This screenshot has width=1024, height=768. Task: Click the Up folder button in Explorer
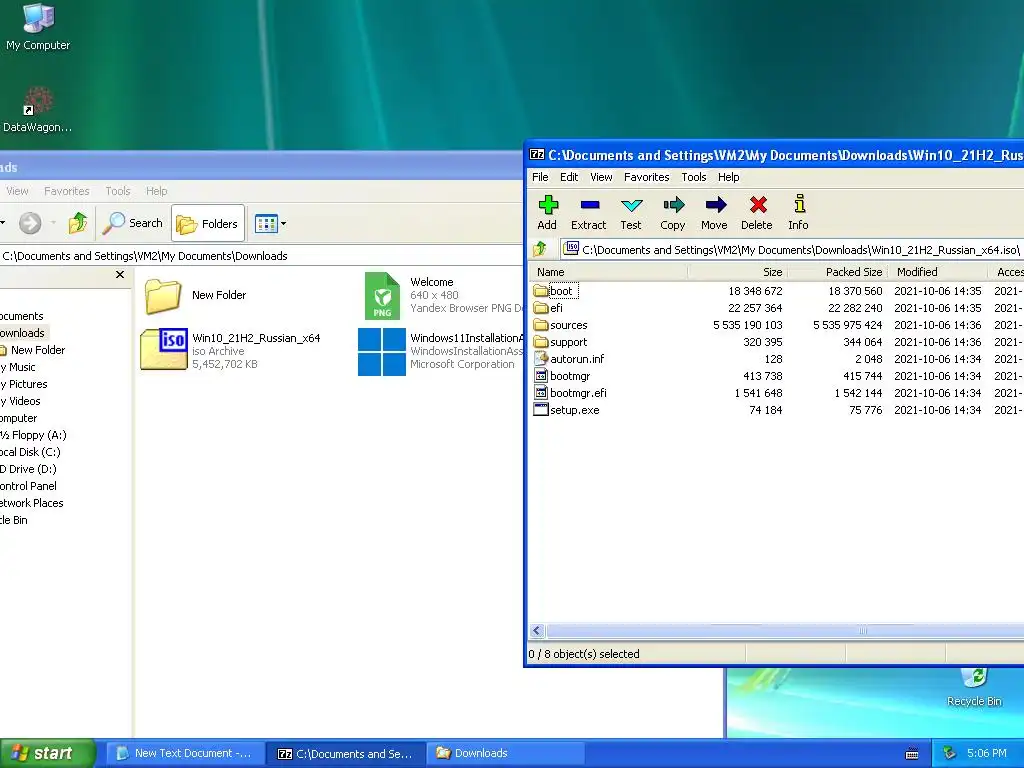[78, 223]
